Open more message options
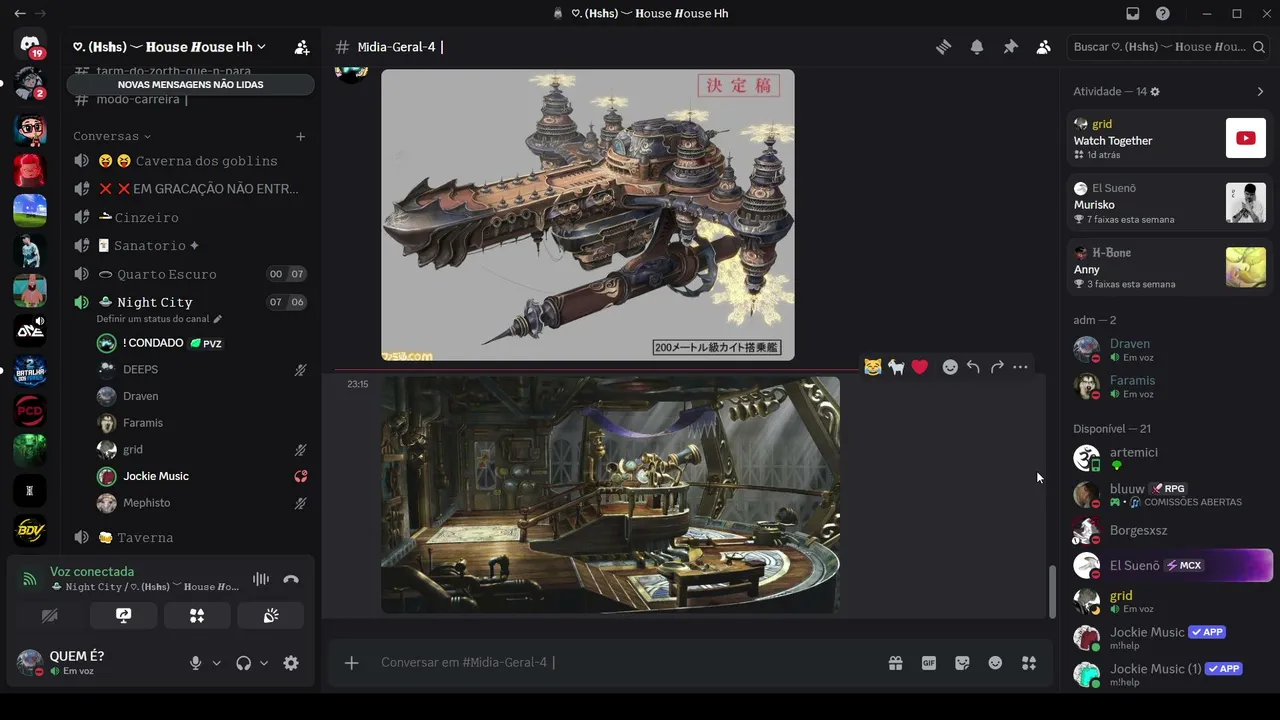The width and height of the screenshot is (1280, 720). pos(1020,367)
